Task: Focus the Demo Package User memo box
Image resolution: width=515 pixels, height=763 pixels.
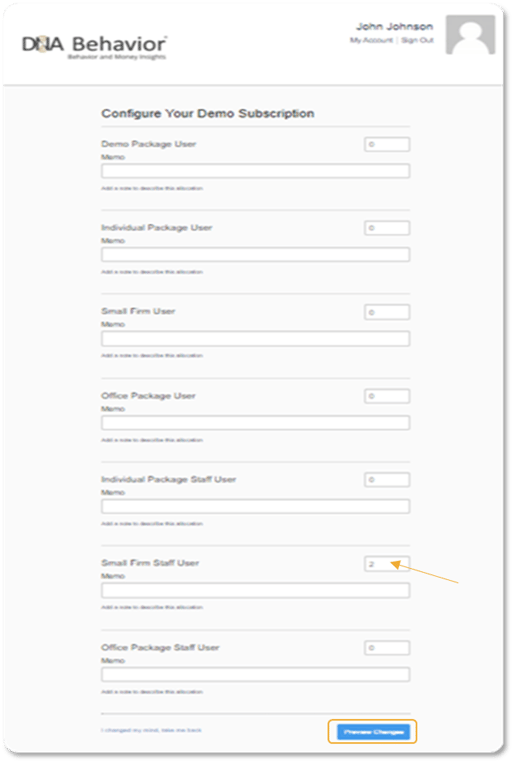Action: [256, 171]
